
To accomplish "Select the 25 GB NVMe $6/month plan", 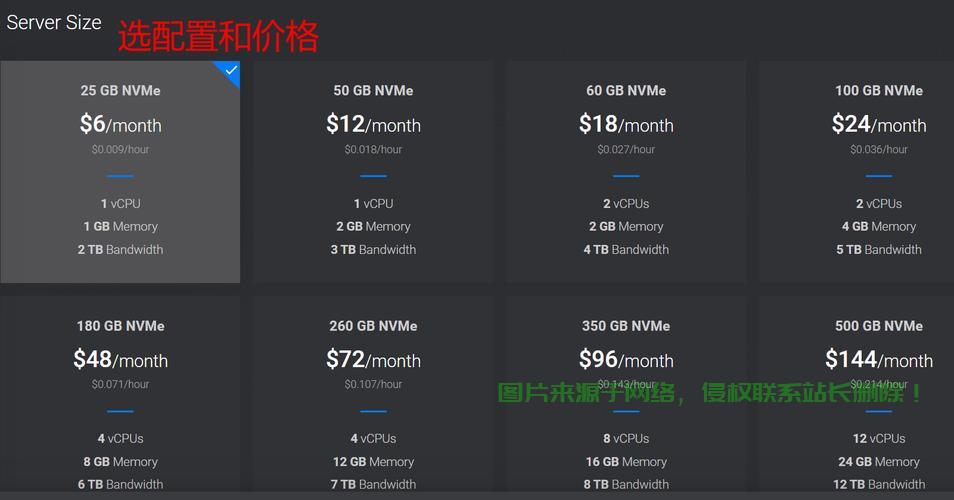I will click(x=120, y=124).
